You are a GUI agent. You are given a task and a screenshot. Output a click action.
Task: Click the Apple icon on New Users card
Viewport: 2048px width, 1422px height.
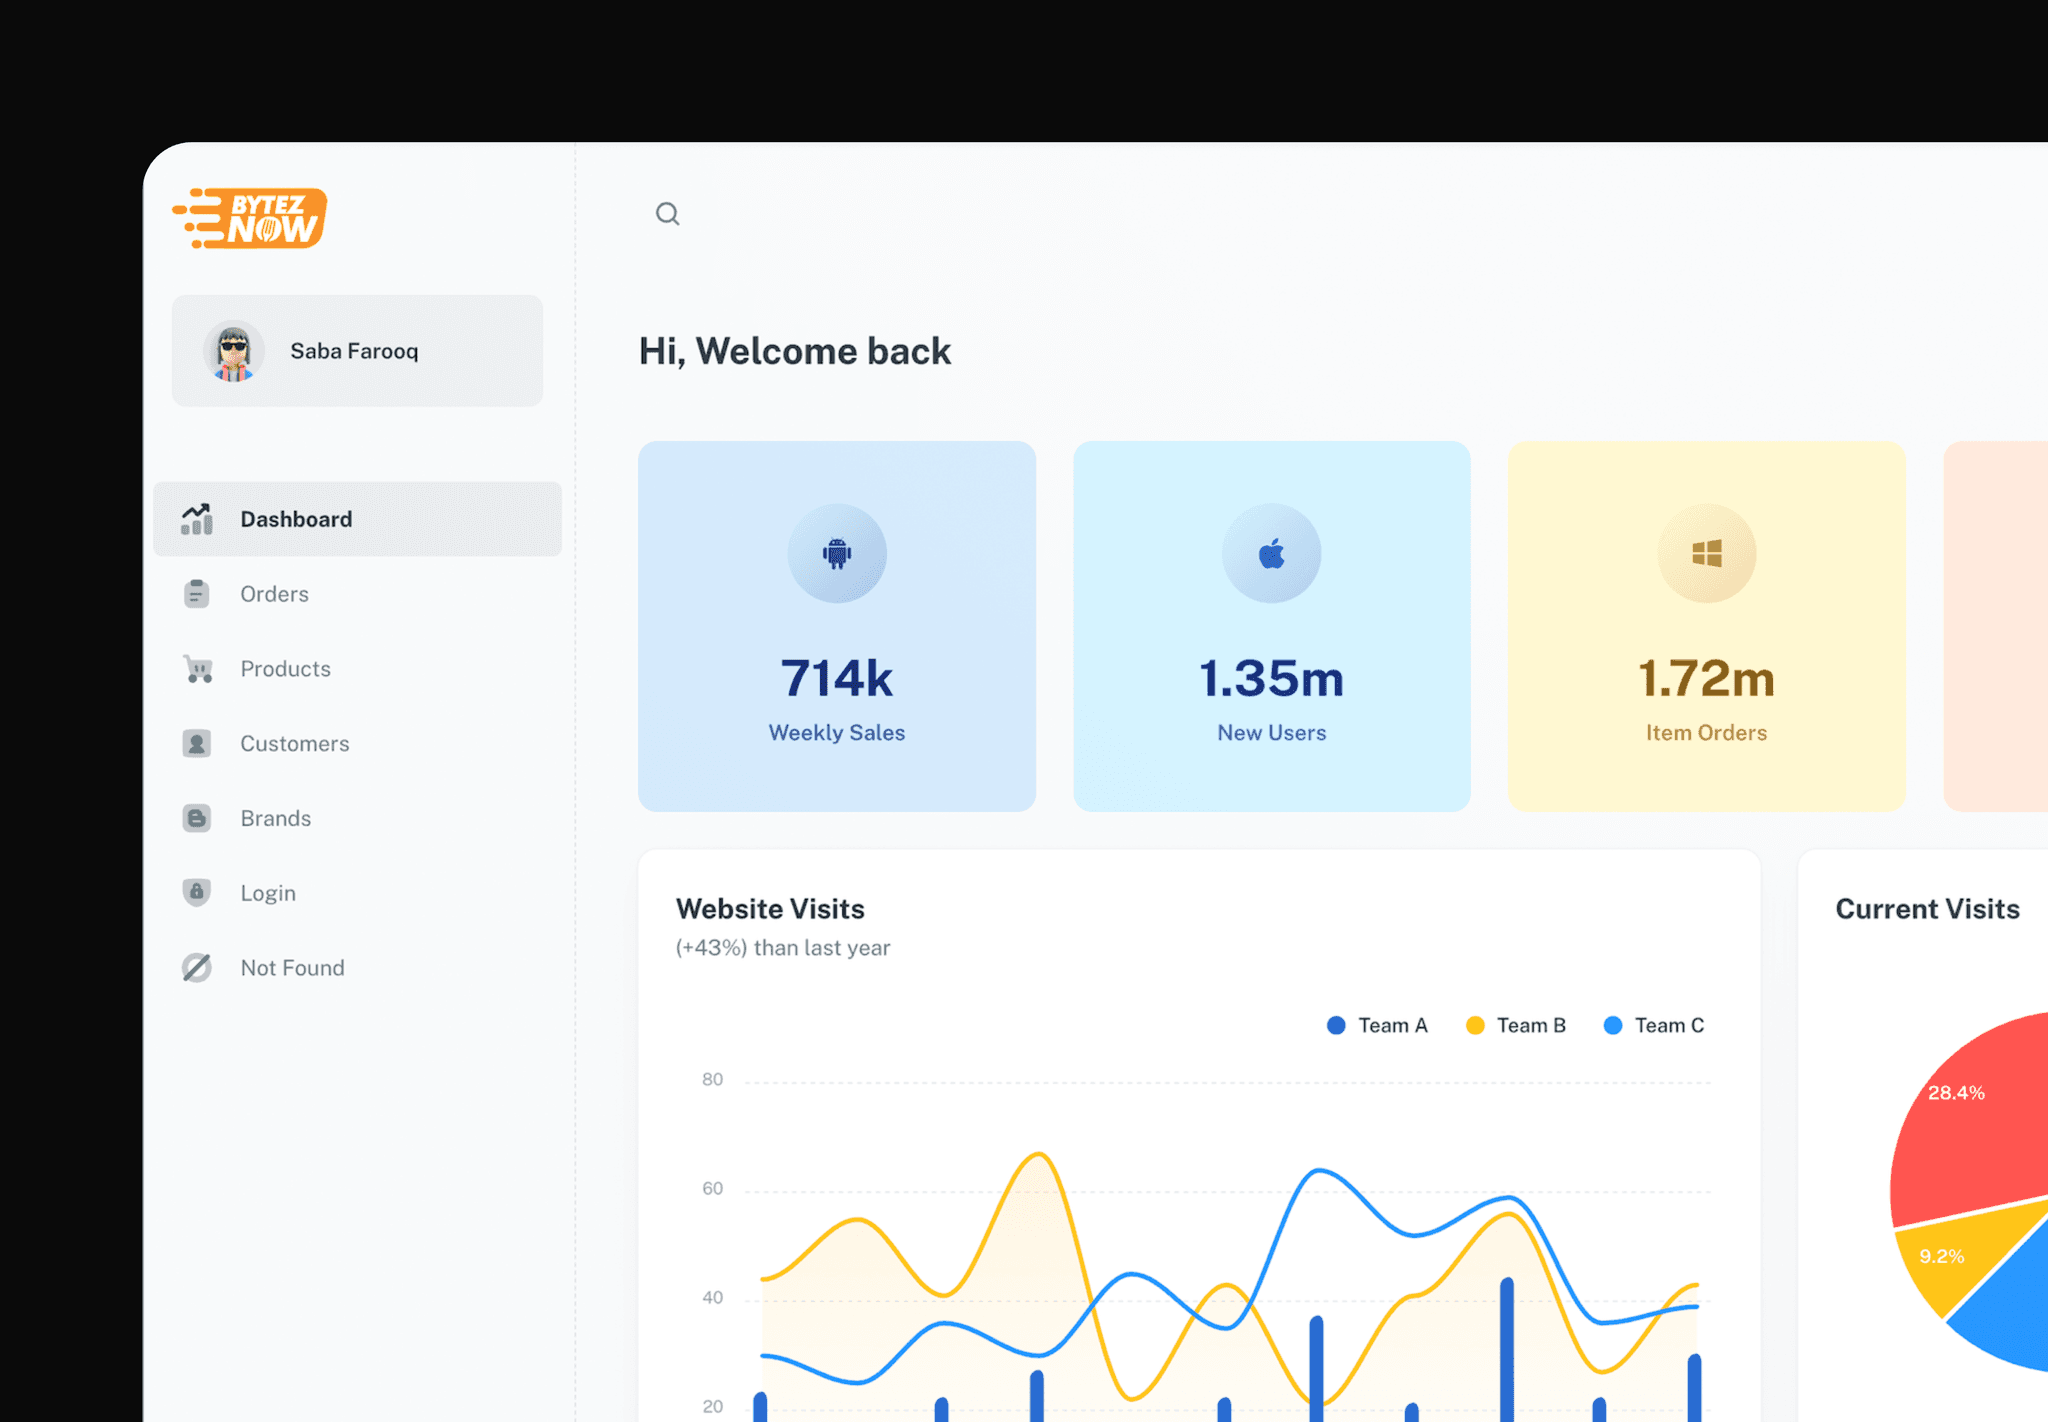1271,553
